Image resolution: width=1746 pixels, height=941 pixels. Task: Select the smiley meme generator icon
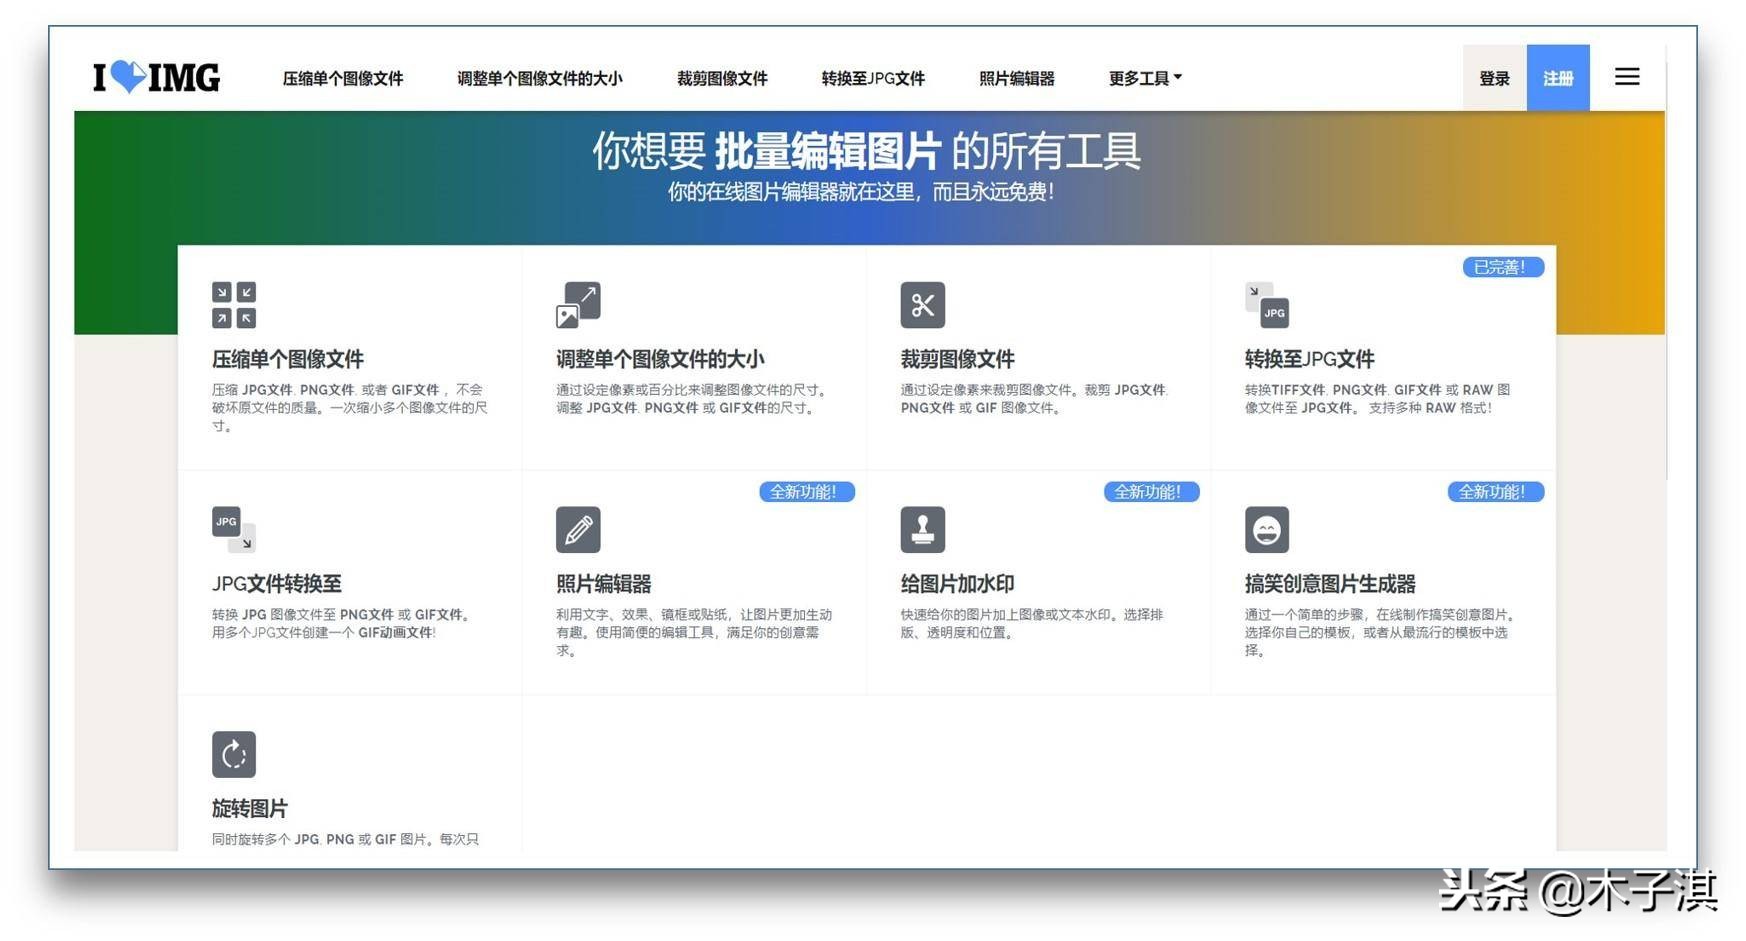coord(1267,530)
